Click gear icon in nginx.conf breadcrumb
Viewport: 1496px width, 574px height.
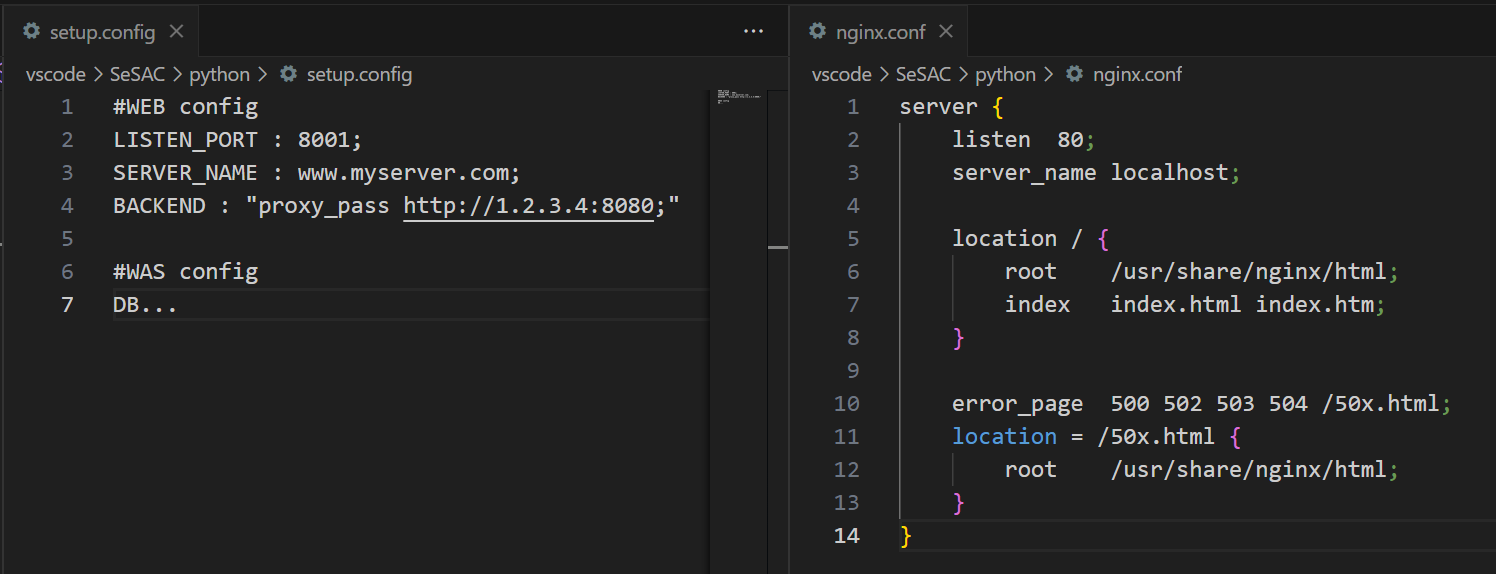pyautogui.click(x=1075, y=74)
